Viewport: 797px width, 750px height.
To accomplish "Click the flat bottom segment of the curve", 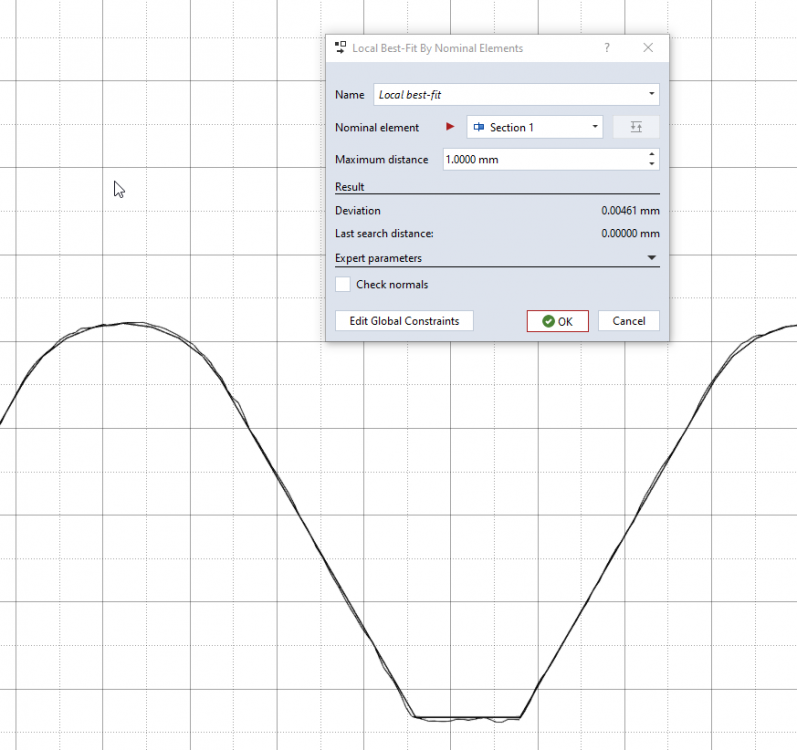I will coord(467,718).
